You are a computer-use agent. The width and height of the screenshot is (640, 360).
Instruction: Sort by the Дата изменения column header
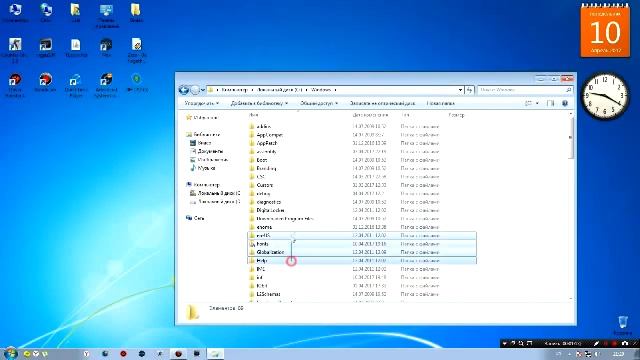370,115
